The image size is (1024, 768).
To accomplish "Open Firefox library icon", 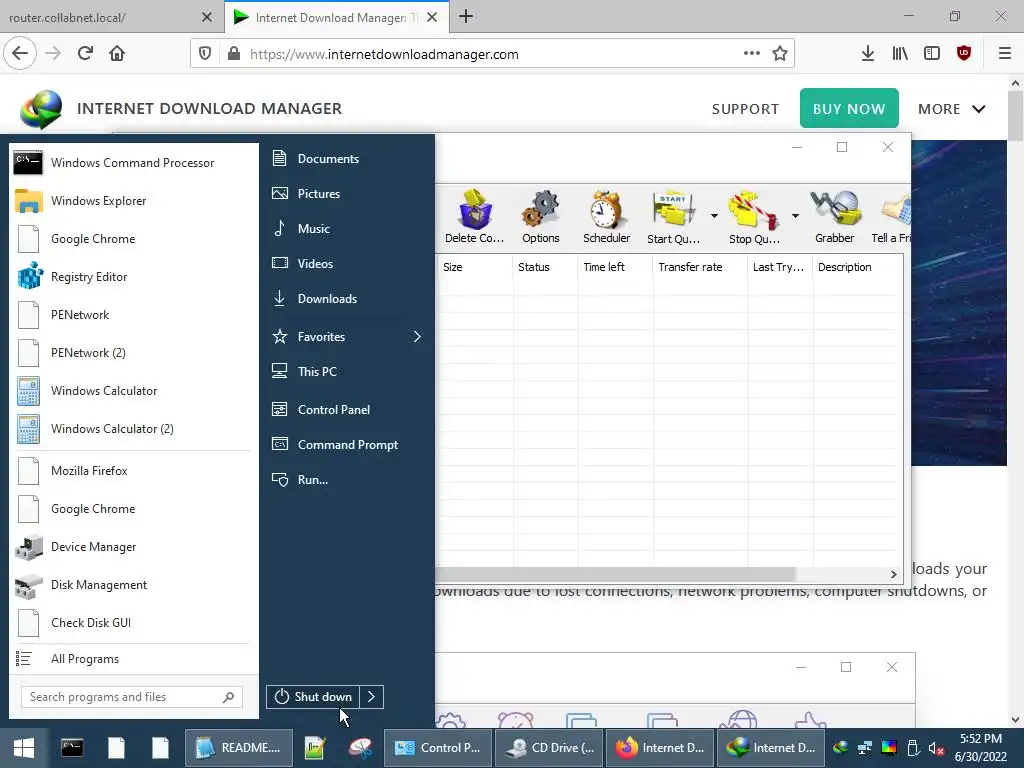I will [x=900, y=54].
